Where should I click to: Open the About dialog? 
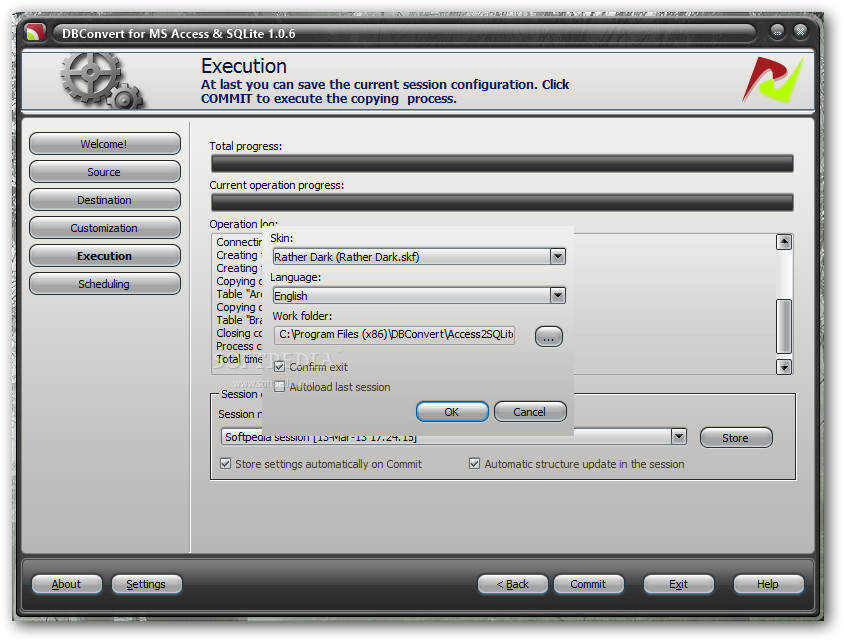pos(67,584)
